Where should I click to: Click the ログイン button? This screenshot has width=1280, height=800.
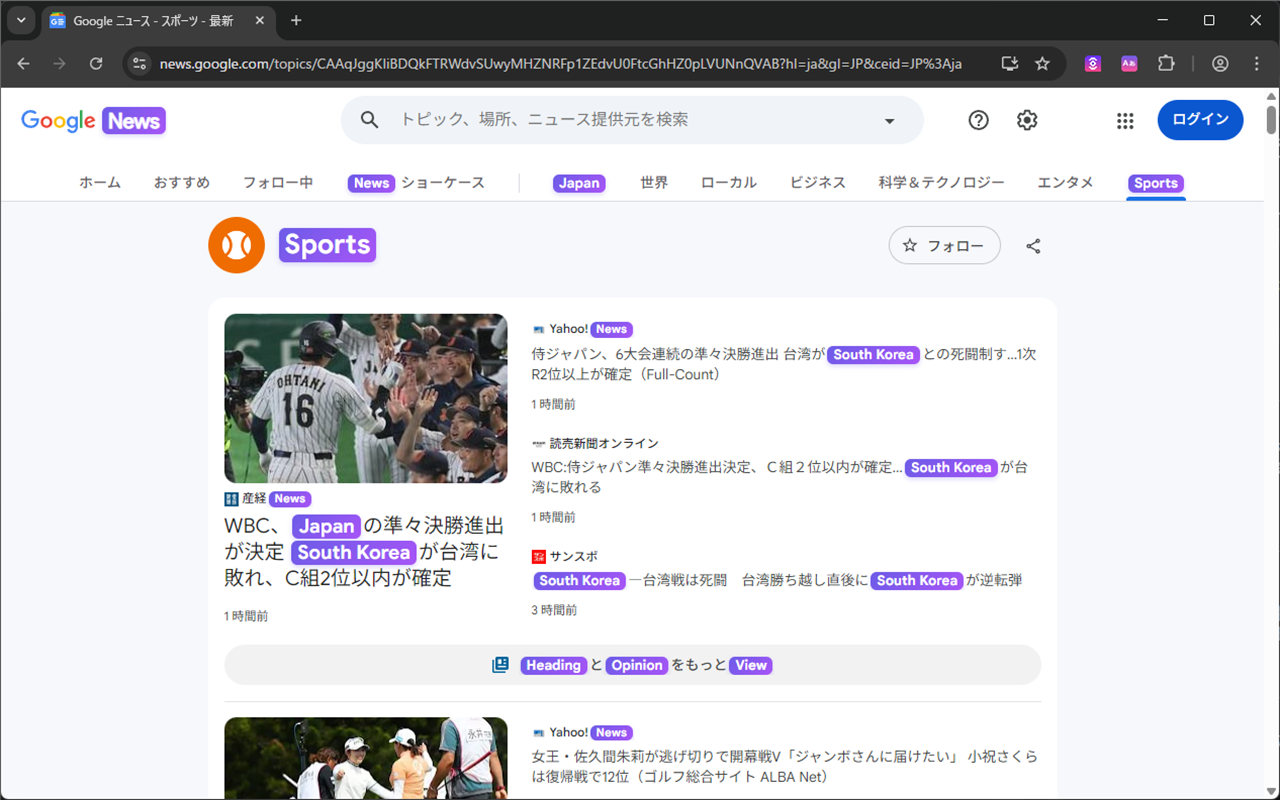pyautogui.click(x=1200, y=119)
